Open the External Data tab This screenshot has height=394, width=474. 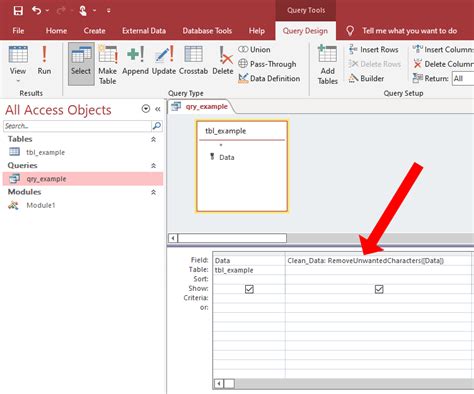144,31
